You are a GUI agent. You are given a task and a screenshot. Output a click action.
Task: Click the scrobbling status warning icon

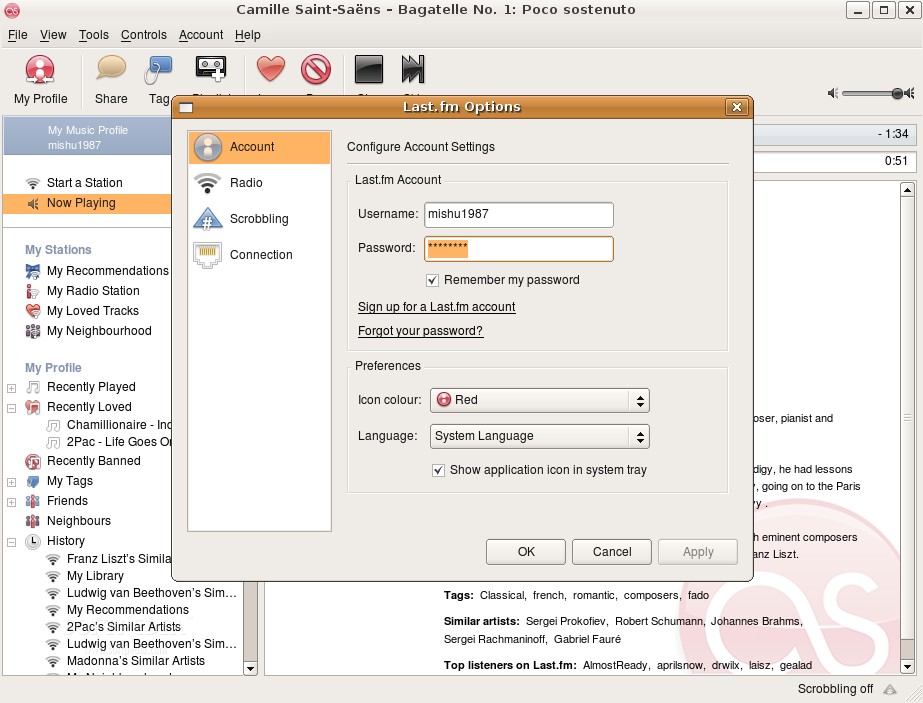tap(890, 689)
